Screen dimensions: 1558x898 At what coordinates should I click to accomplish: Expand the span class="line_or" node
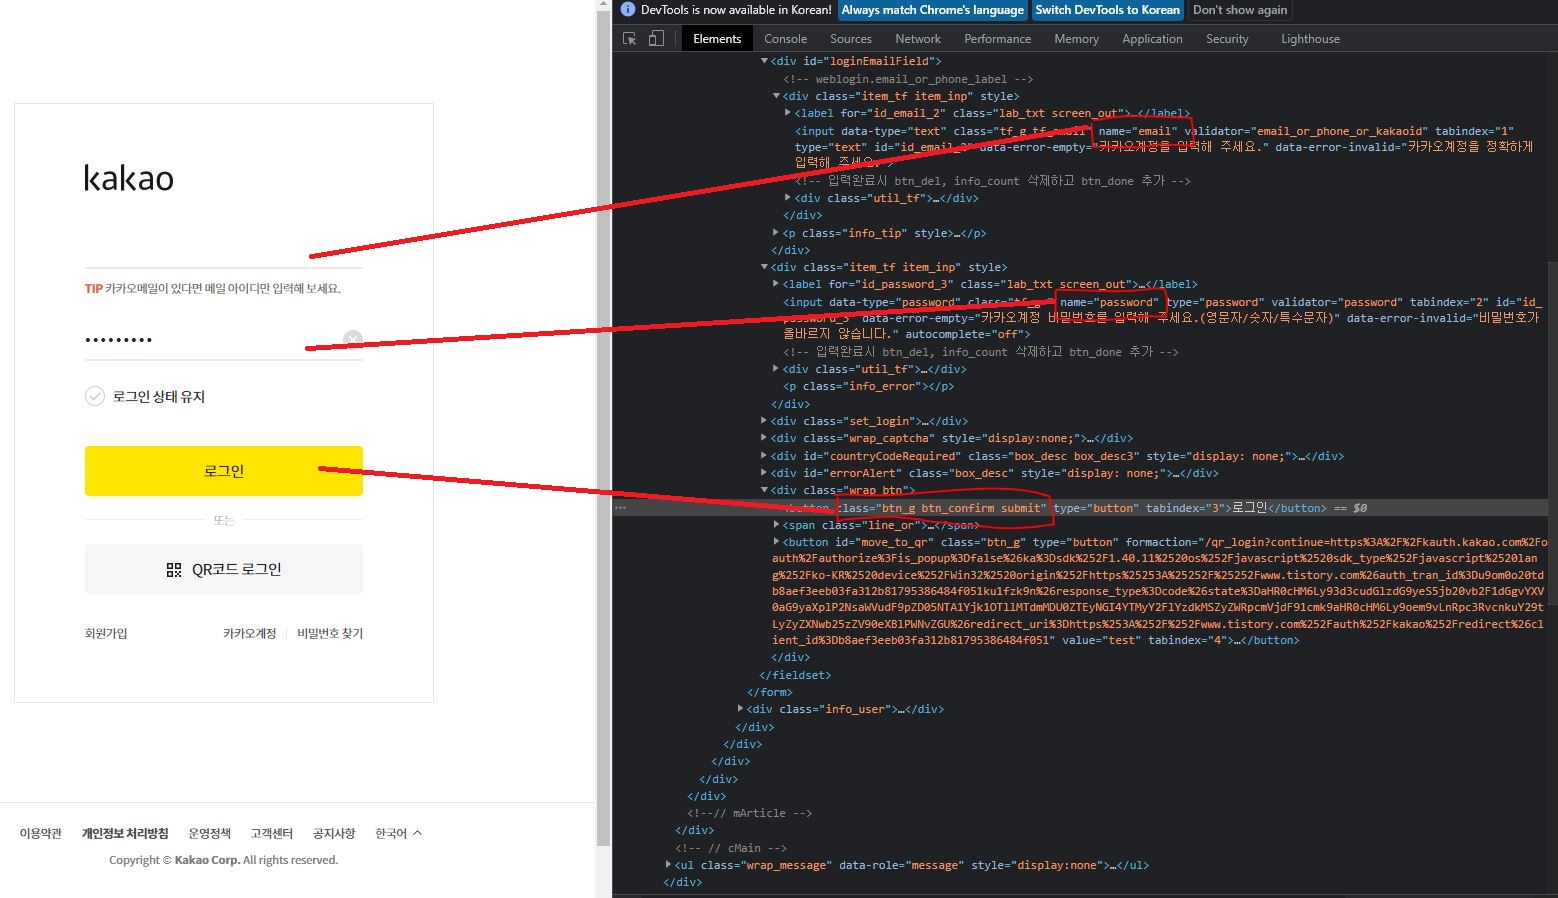coord(776,525)
